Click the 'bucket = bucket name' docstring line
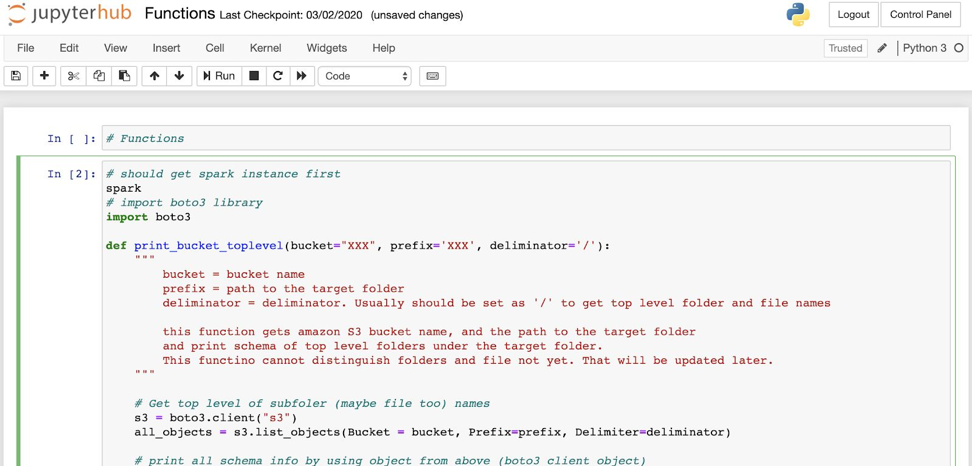The image size is (972, 466). coord(234,275)
